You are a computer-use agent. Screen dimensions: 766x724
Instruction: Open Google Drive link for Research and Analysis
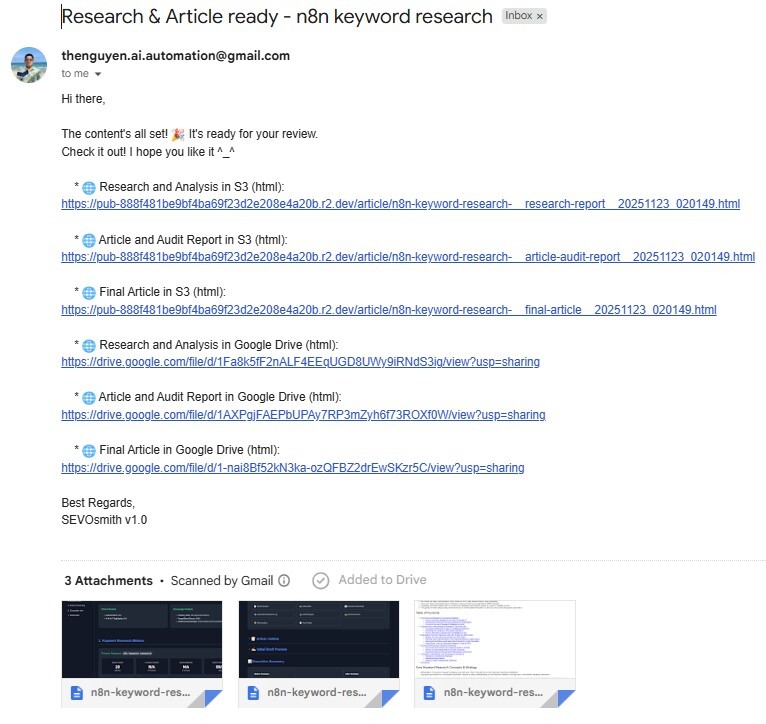pos(300,362)
